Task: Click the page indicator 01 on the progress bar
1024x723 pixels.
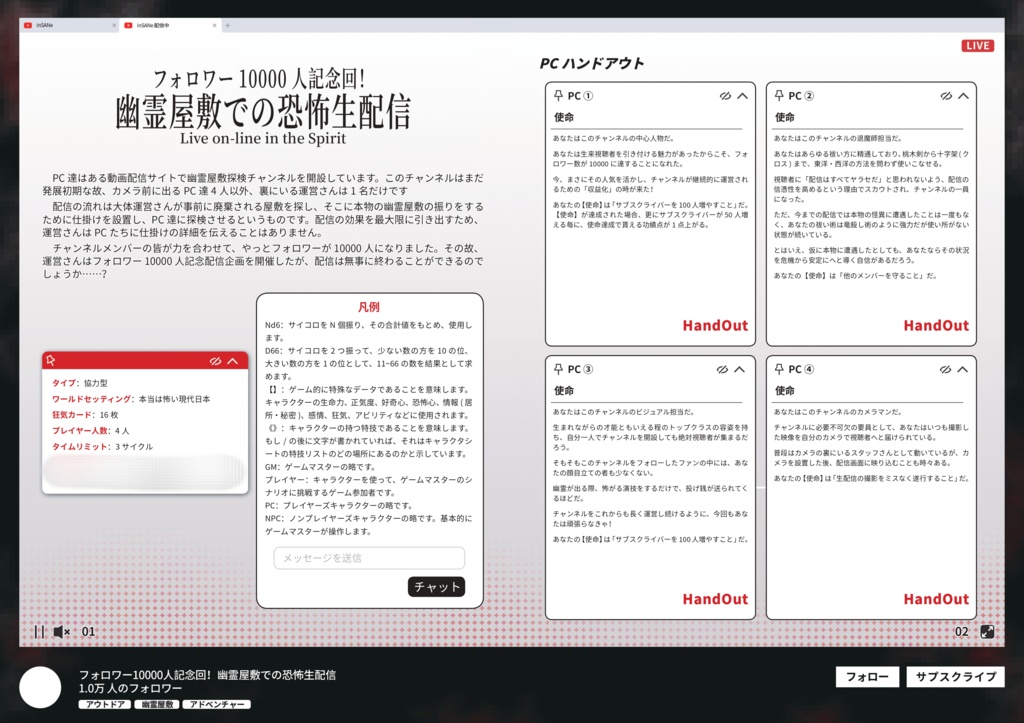Action: click(87, 633)
